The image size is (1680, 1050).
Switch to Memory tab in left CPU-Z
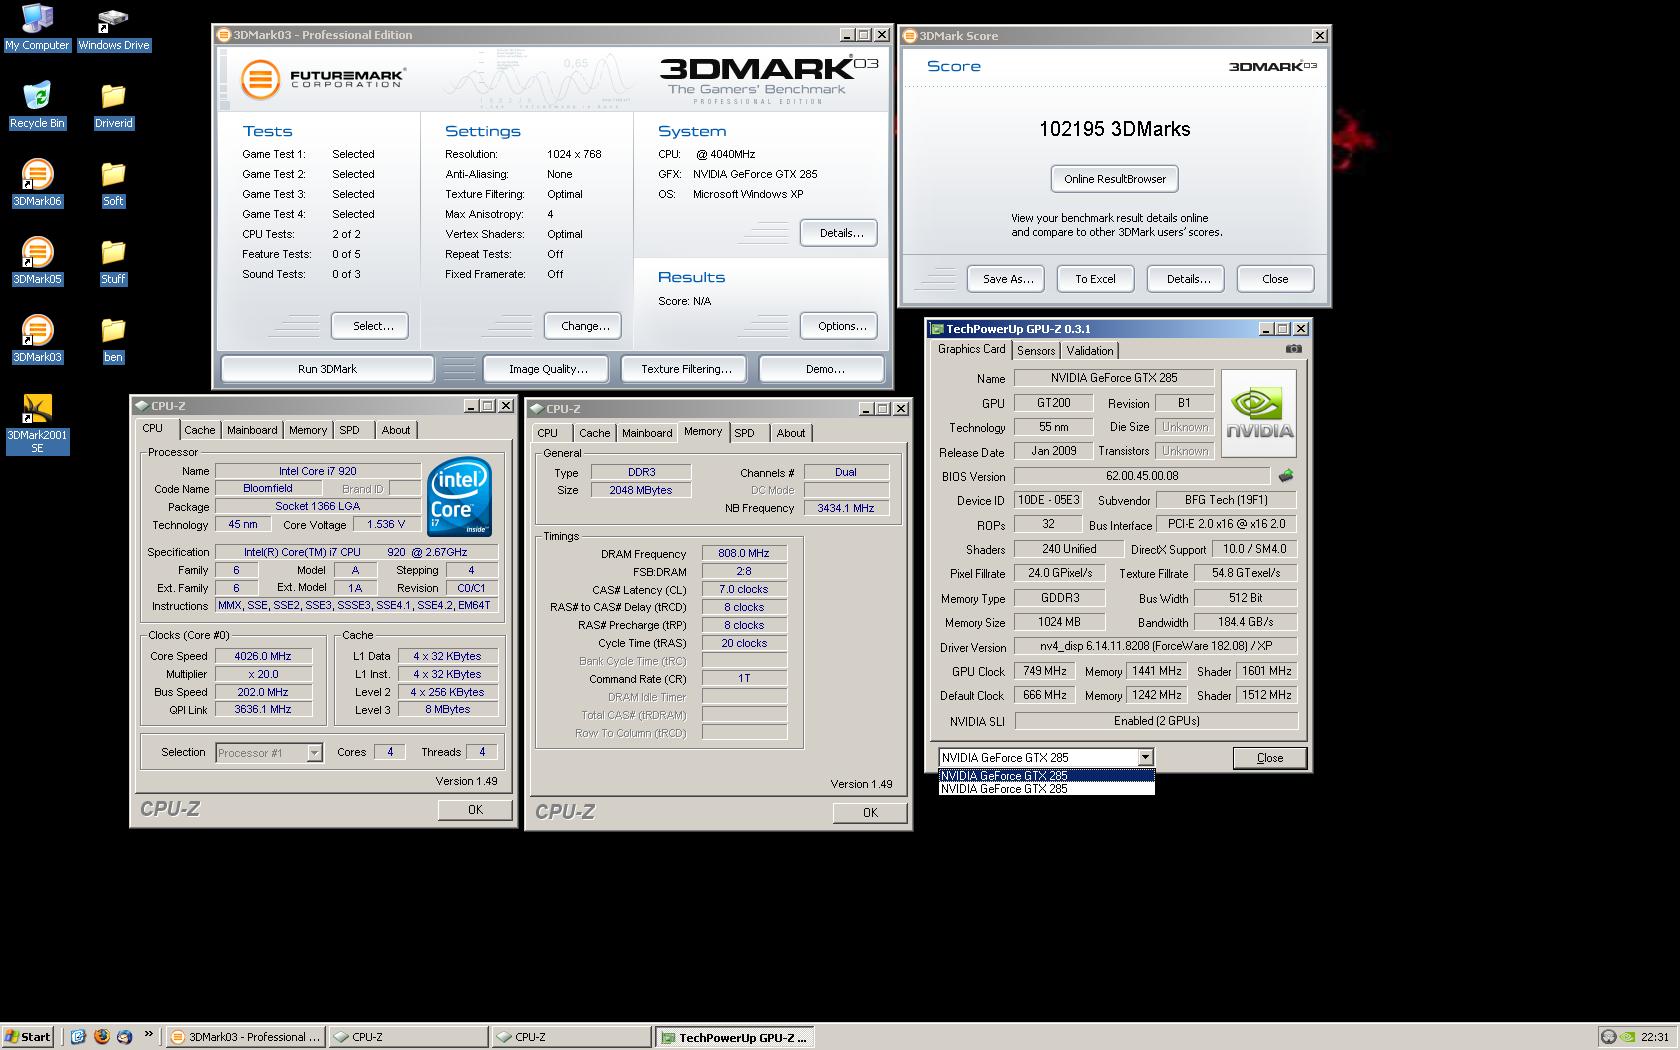click(x=308, y=430)
